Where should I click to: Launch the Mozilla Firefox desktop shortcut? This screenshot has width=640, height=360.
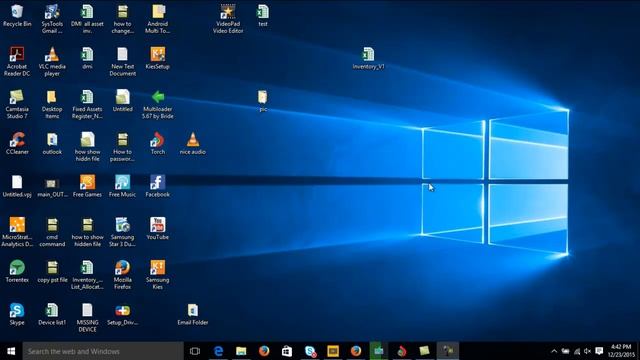click(122, 275)
